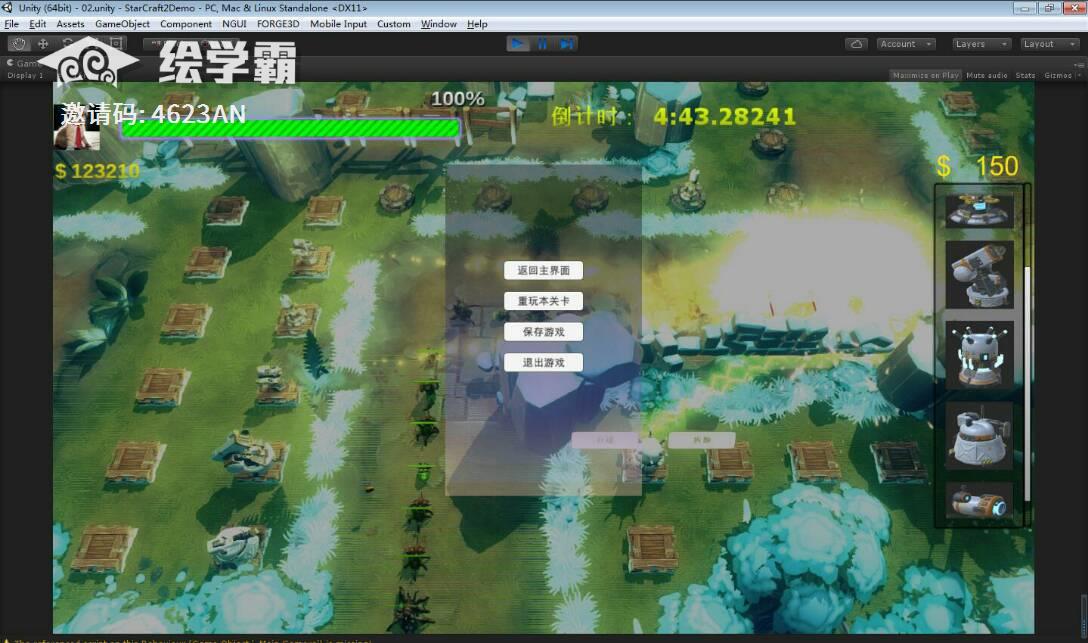The image size is (1088, 643).
Task: Open the Cloud services icon
Action: coord(856,44)
